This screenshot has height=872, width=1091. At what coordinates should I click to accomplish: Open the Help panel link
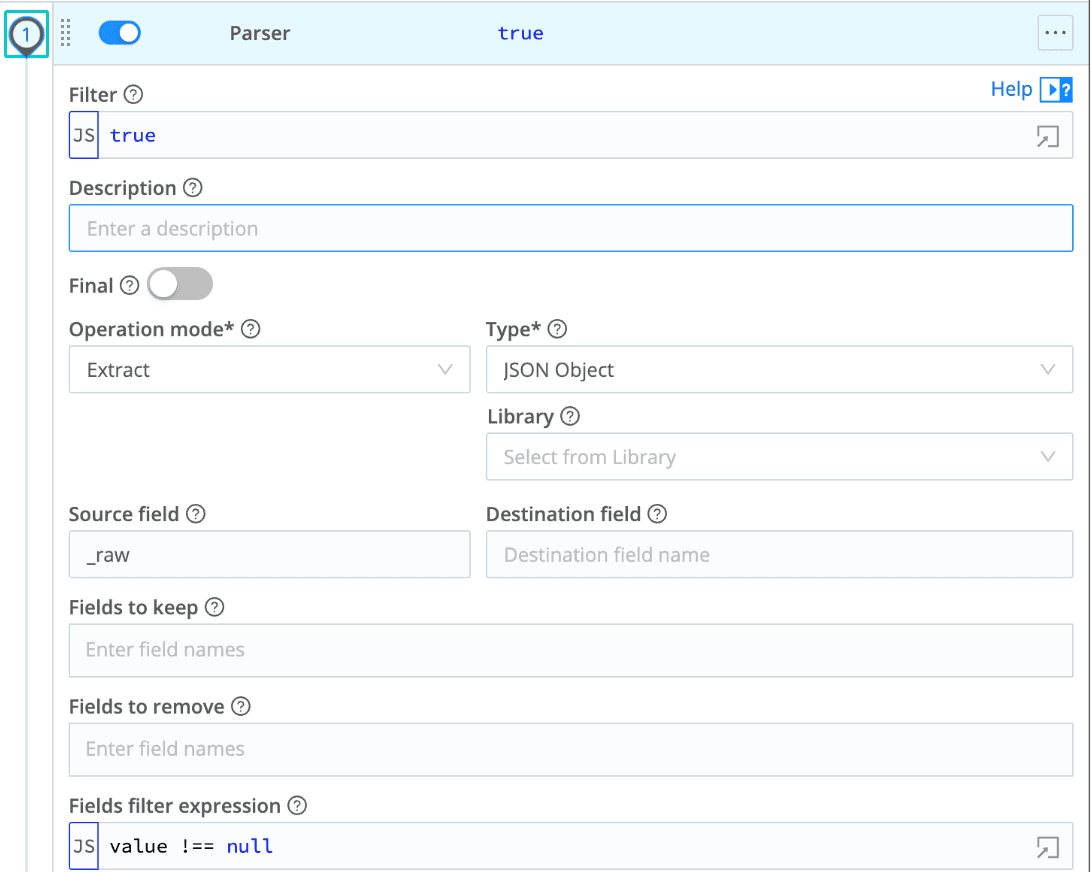pyautogui.click(x=1030, y=90)
